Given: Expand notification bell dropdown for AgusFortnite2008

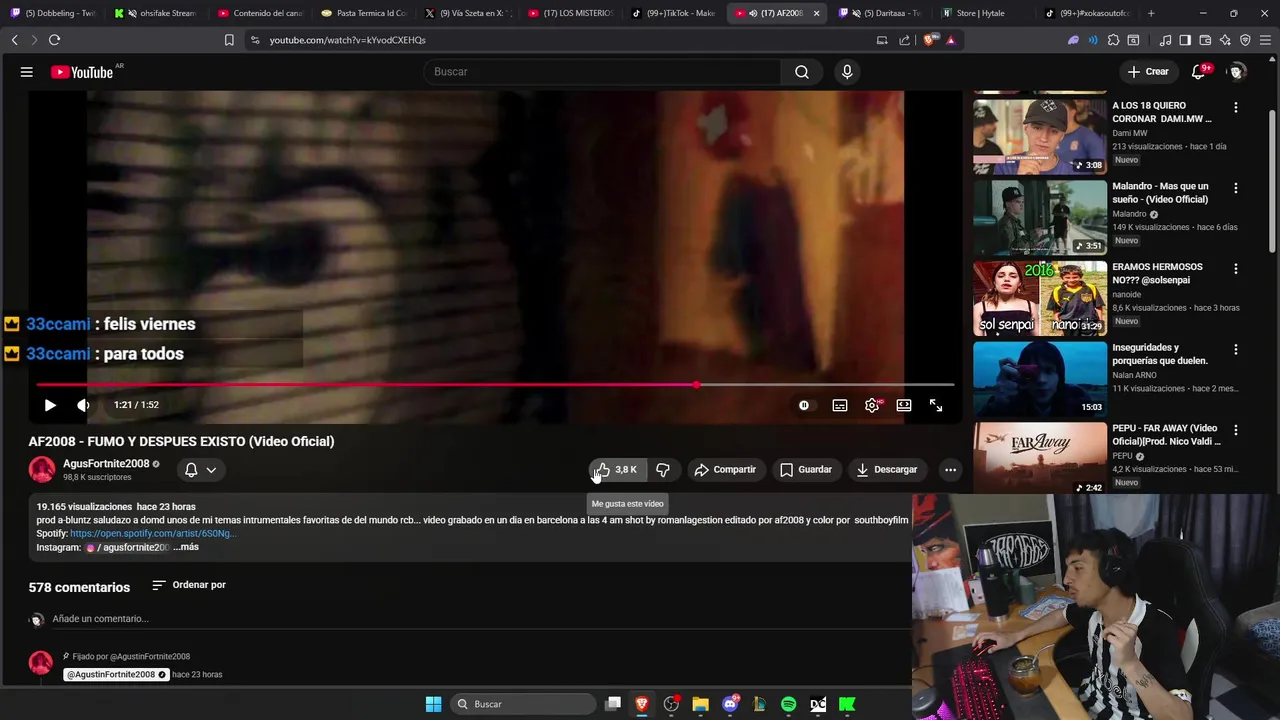Looking at the screenshot, I should click(200, 470).
